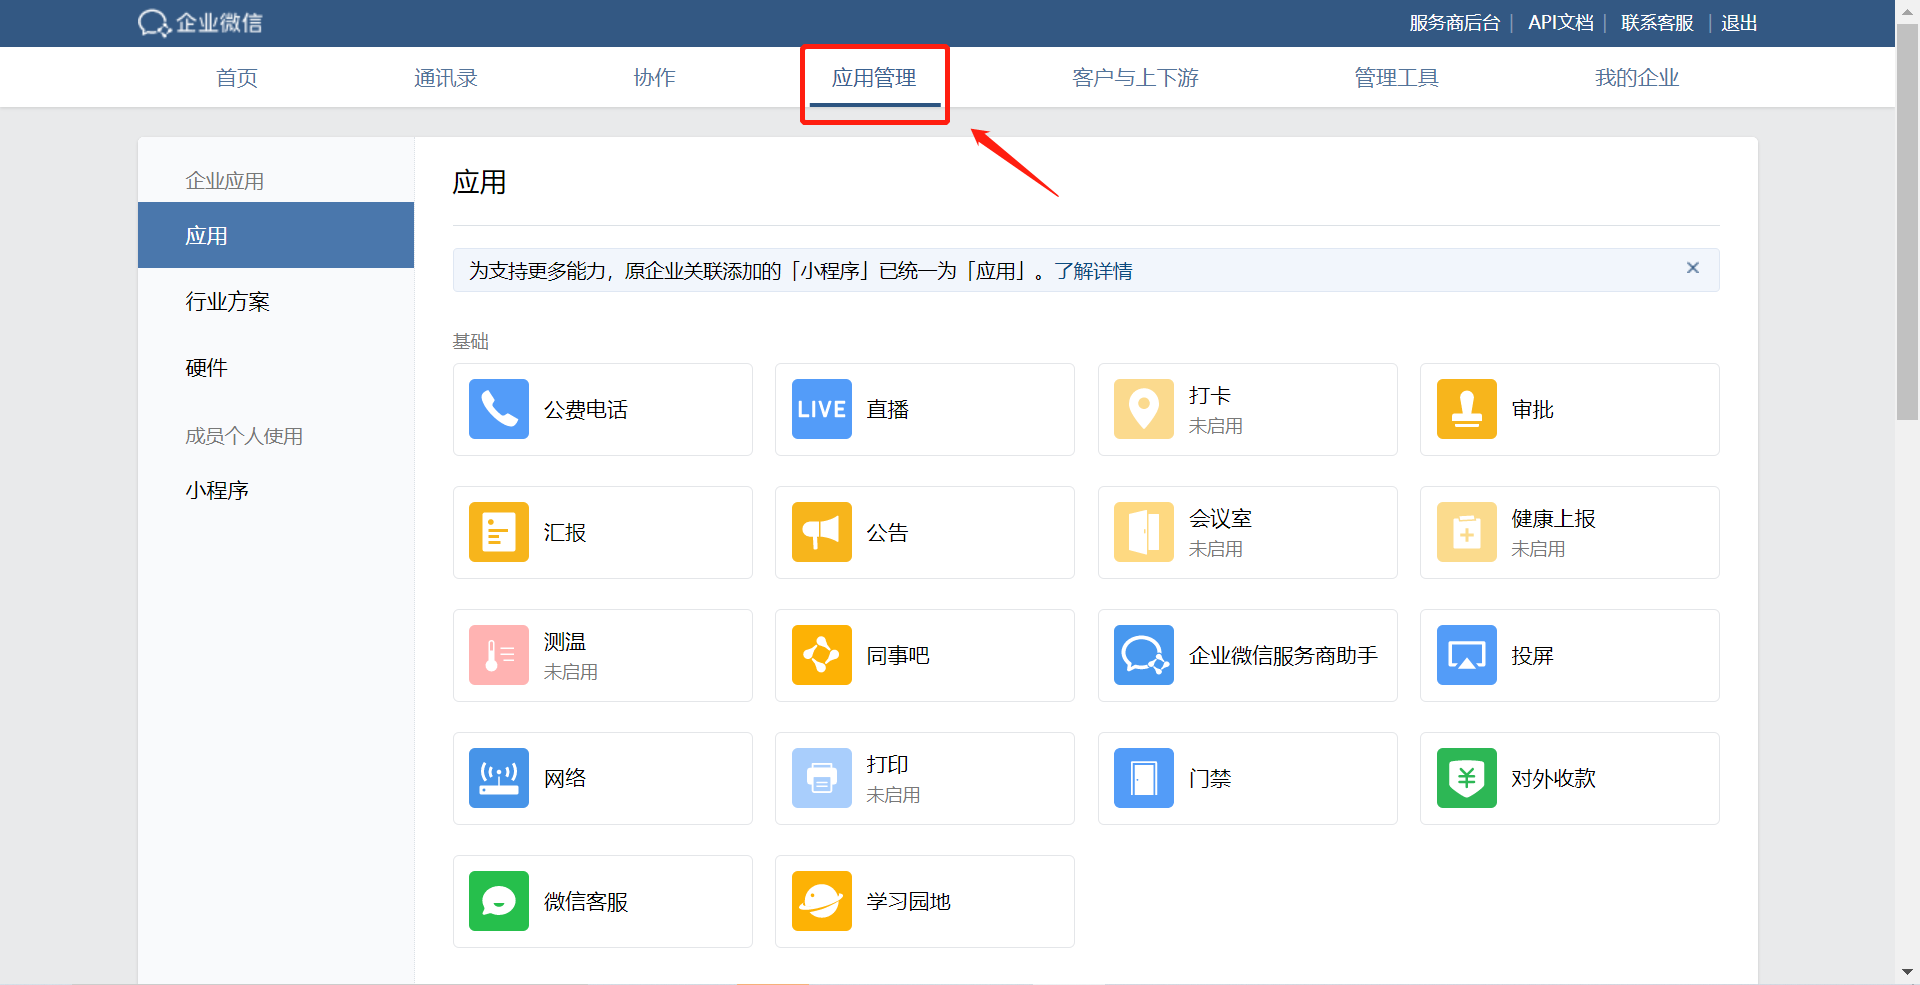The height and width of the screenshot is (985, 1920).
Task: Open the 公费电话 phone app icon
Action: click(498, 409)
